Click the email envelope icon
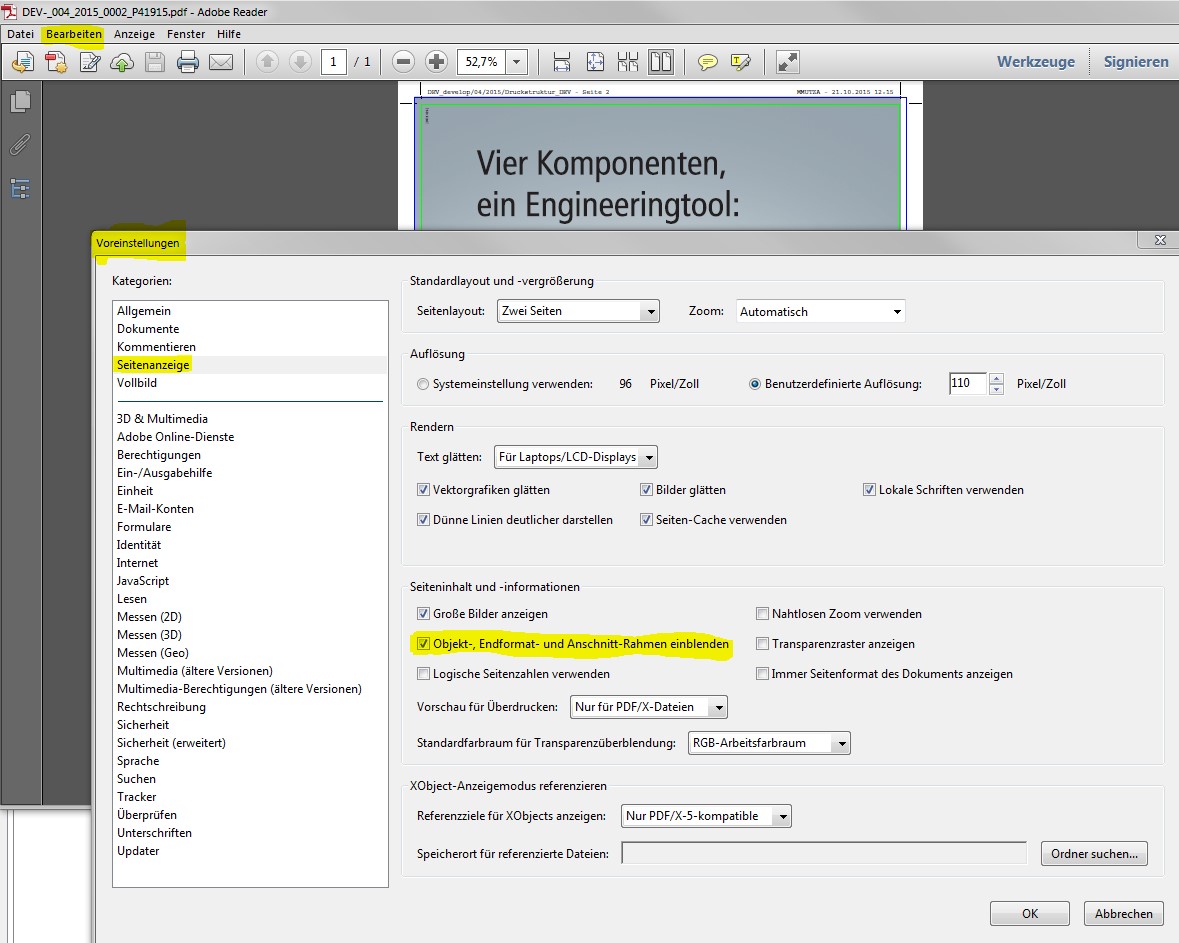This screenshot has width=1179, height=943. tap(221, 62)
